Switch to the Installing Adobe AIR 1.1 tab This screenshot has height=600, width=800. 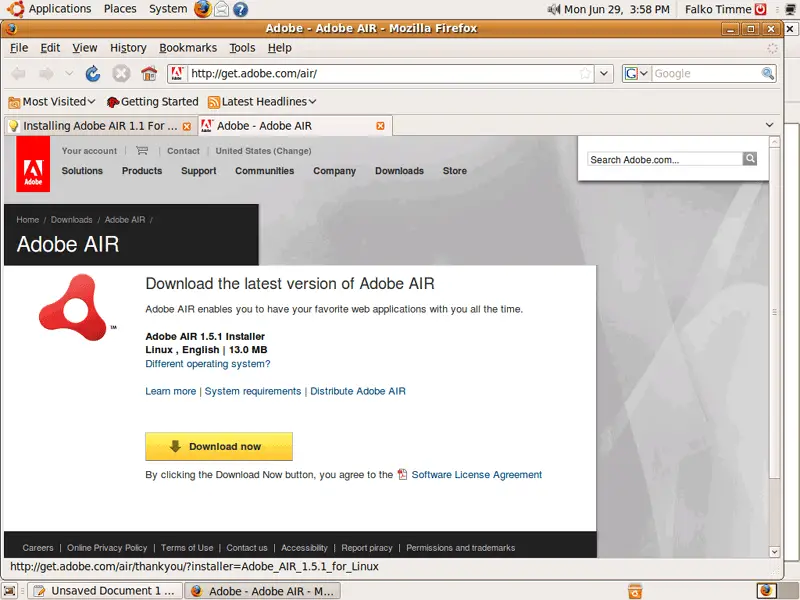100,126
